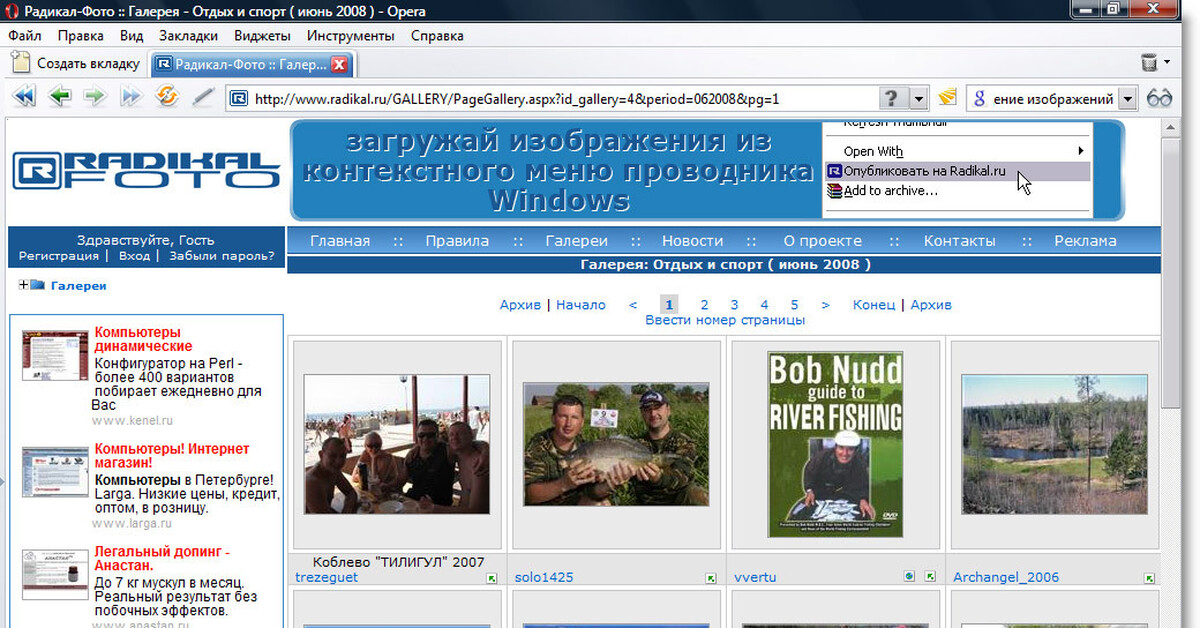Go to gallery page 4
Viewport: 1200px width, 628px height.
point(764,305)
